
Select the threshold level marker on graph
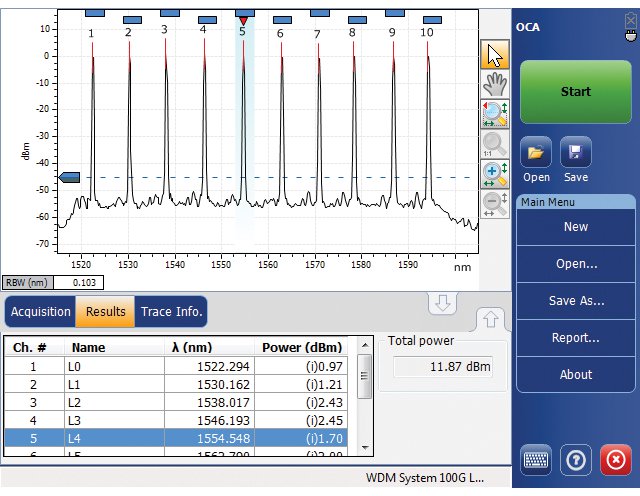[69, 177]
